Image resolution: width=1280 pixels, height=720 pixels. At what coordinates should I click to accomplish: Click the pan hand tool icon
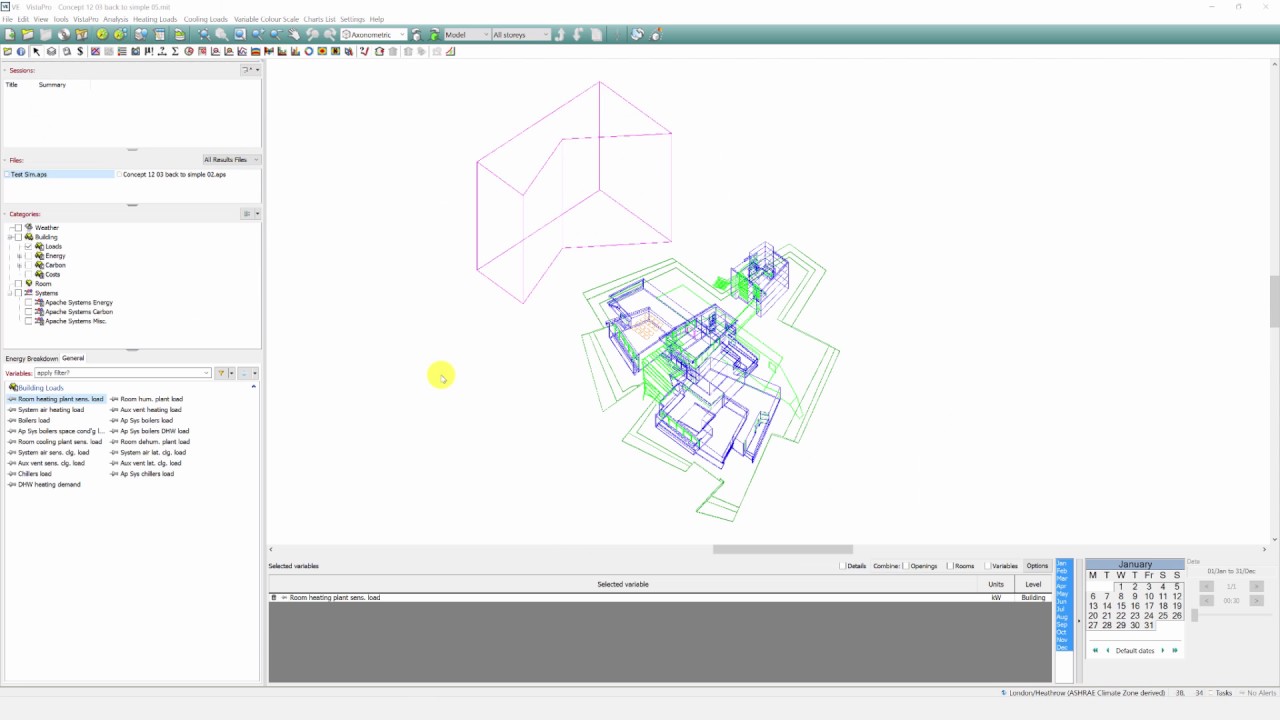[x=294, y=34]
